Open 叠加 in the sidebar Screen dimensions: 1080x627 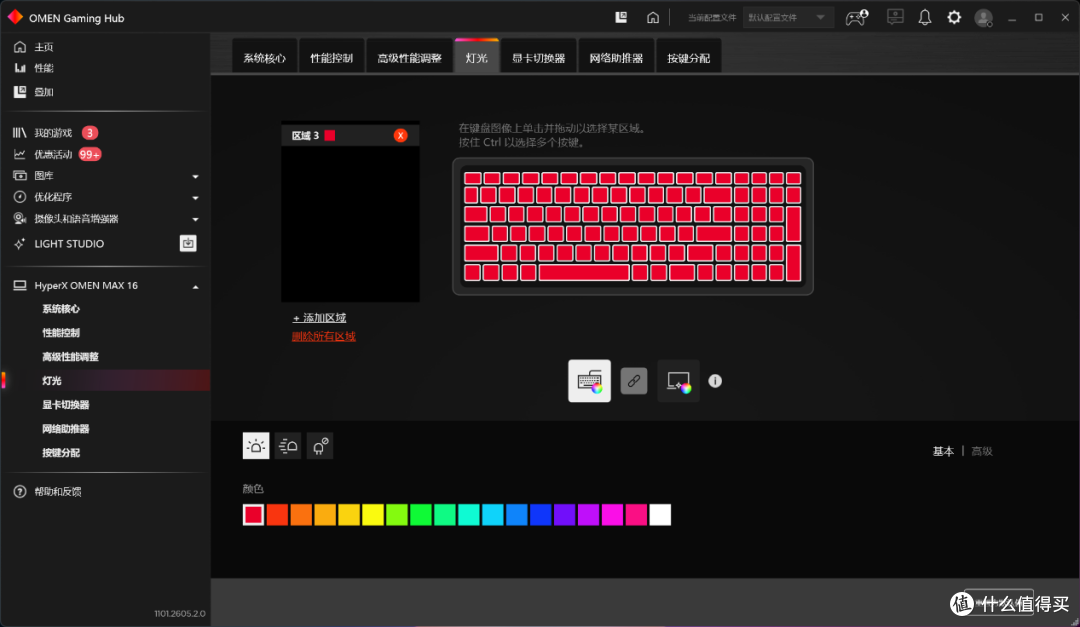tap(44, 92)
